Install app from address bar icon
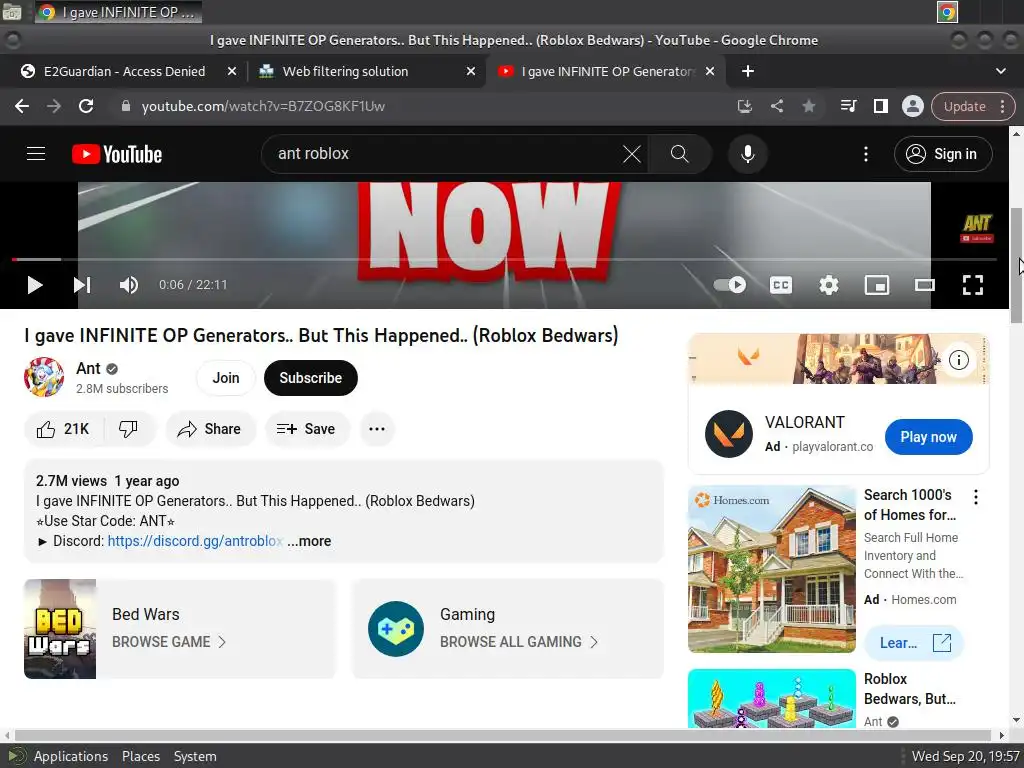1024x768 pixels. [x=744, y=106]
